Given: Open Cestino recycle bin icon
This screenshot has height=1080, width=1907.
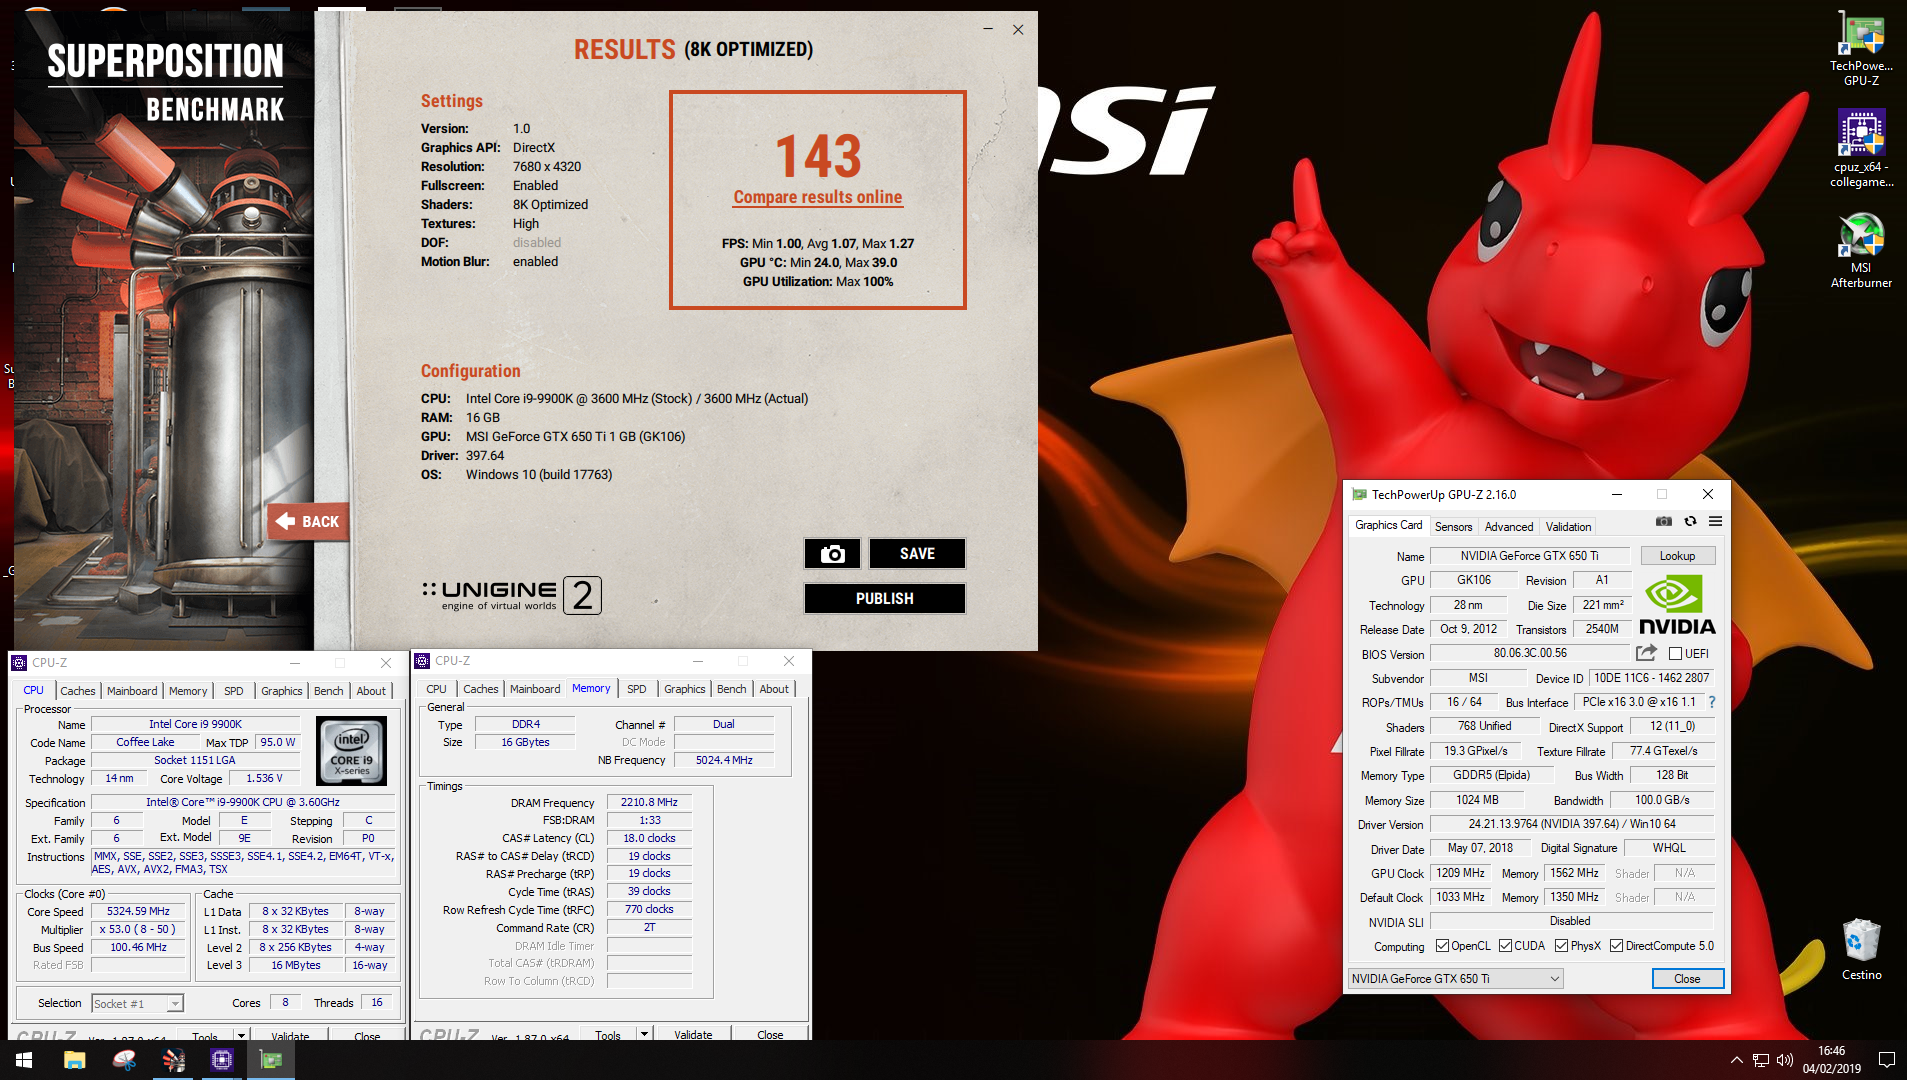Looking at the screenshot, I should click(x=1861, y=950).
